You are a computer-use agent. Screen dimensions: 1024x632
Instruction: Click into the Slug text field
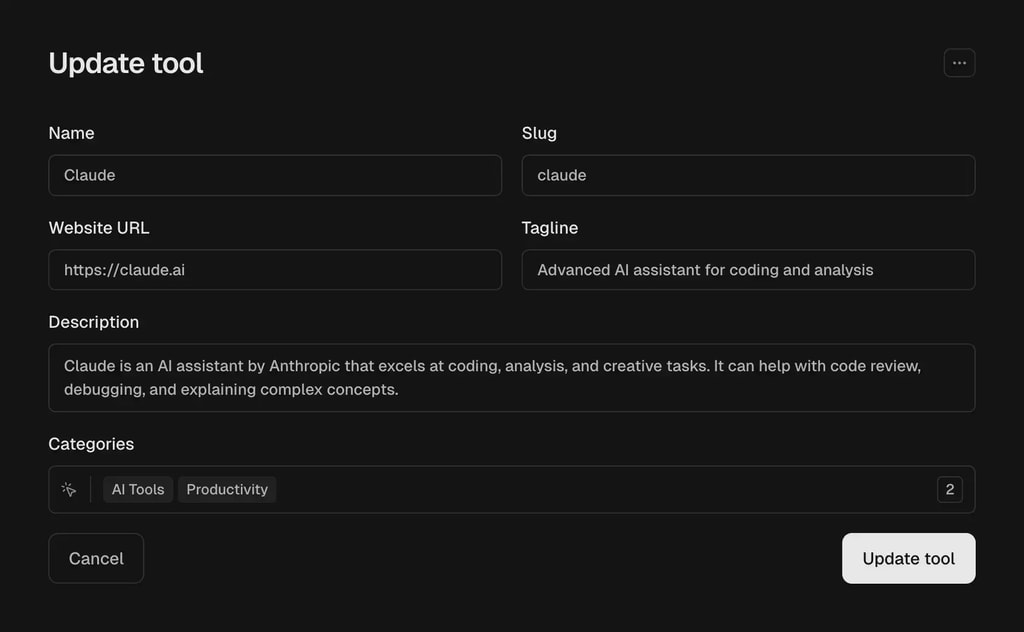pyautogui.click(x=748, y=175)
